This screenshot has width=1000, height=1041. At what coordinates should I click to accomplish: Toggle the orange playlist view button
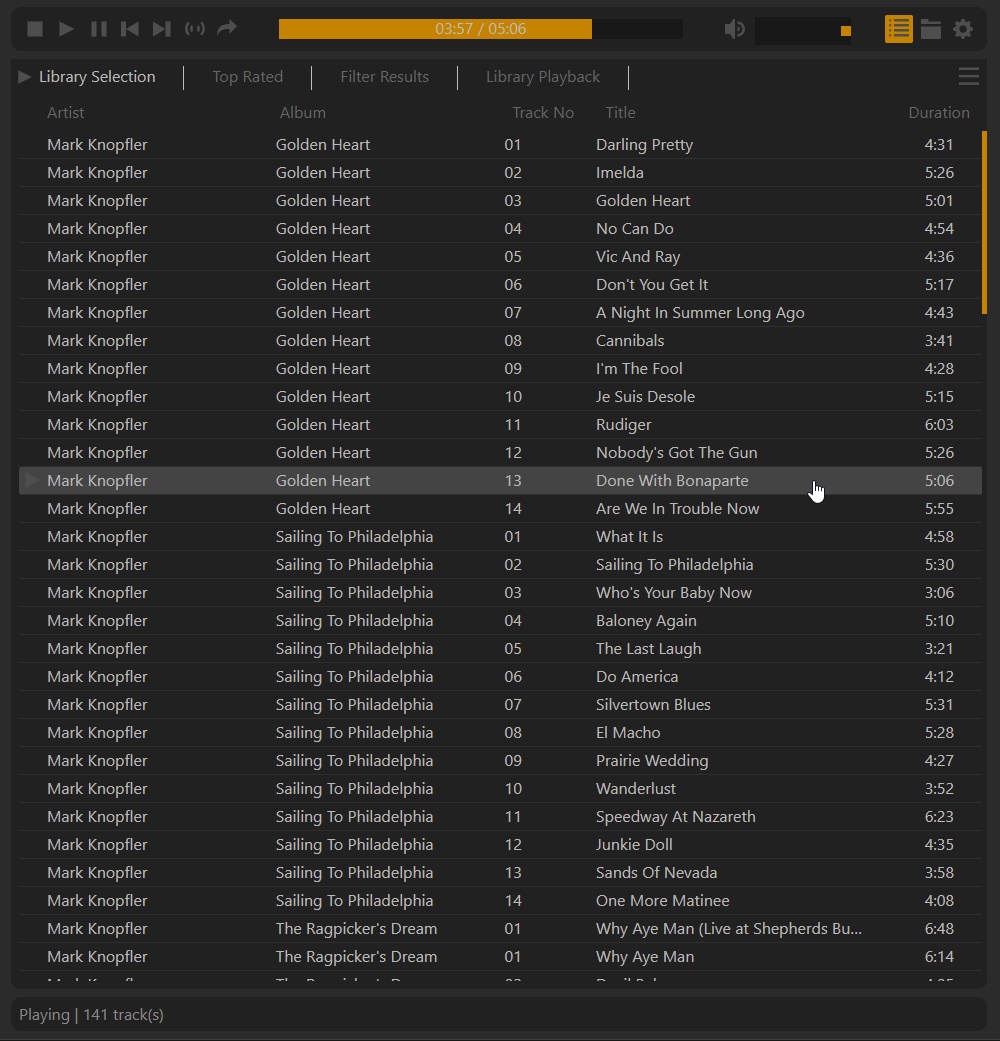(x=898, y=29)
